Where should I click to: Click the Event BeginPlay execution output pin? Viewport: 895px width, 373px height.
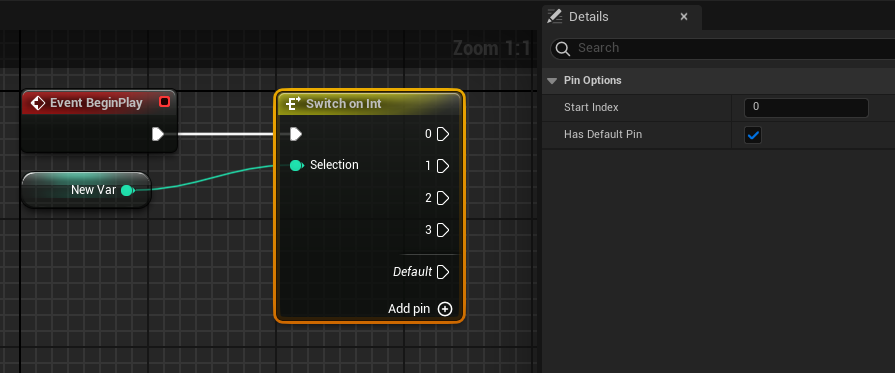click(158, 134)
